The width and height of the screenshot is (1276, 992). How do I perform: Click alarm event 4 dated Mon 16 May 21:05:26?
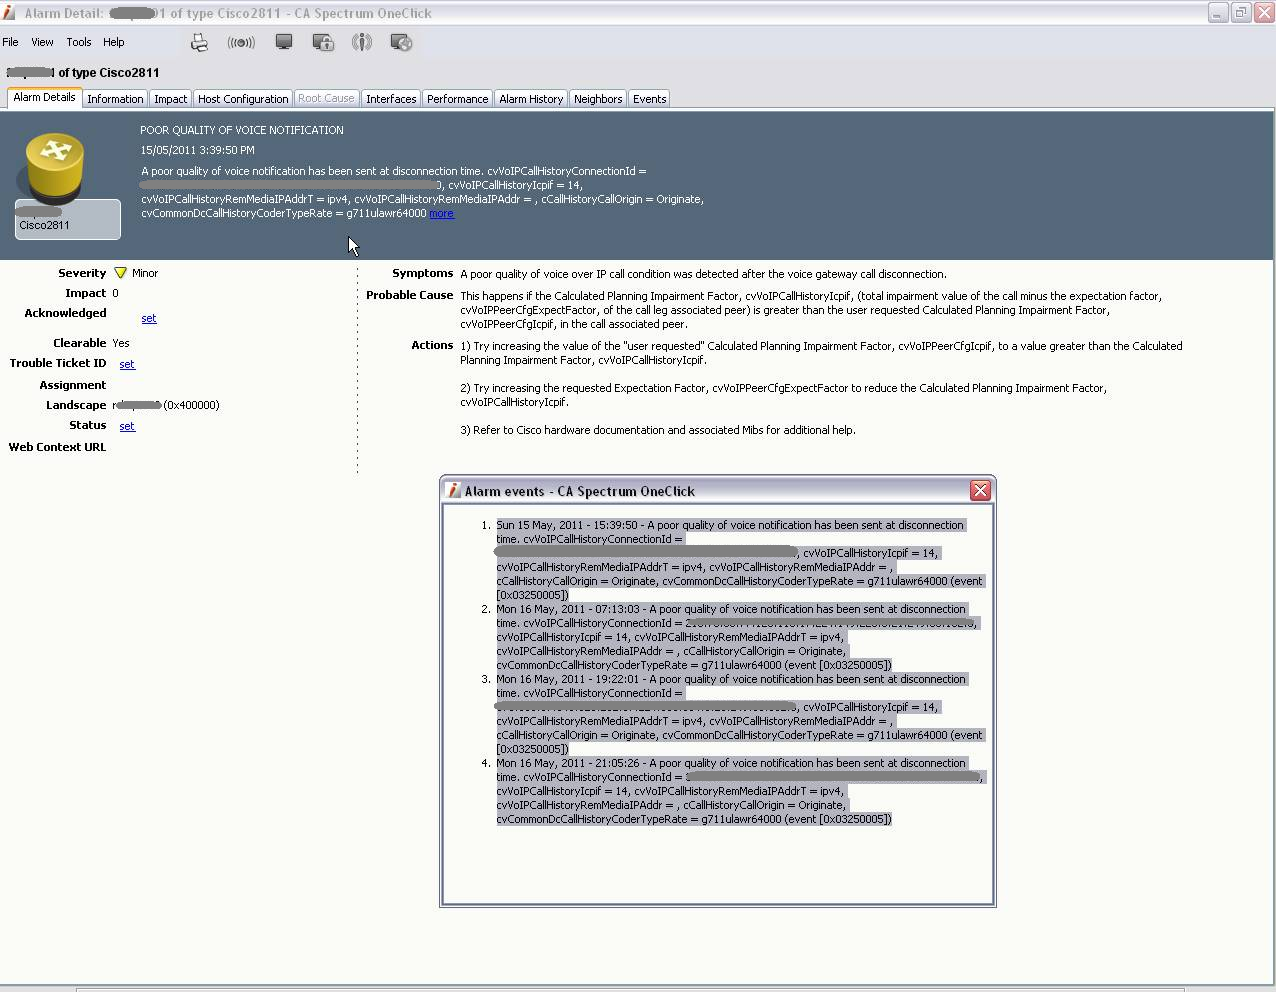[x=740, y=791]
